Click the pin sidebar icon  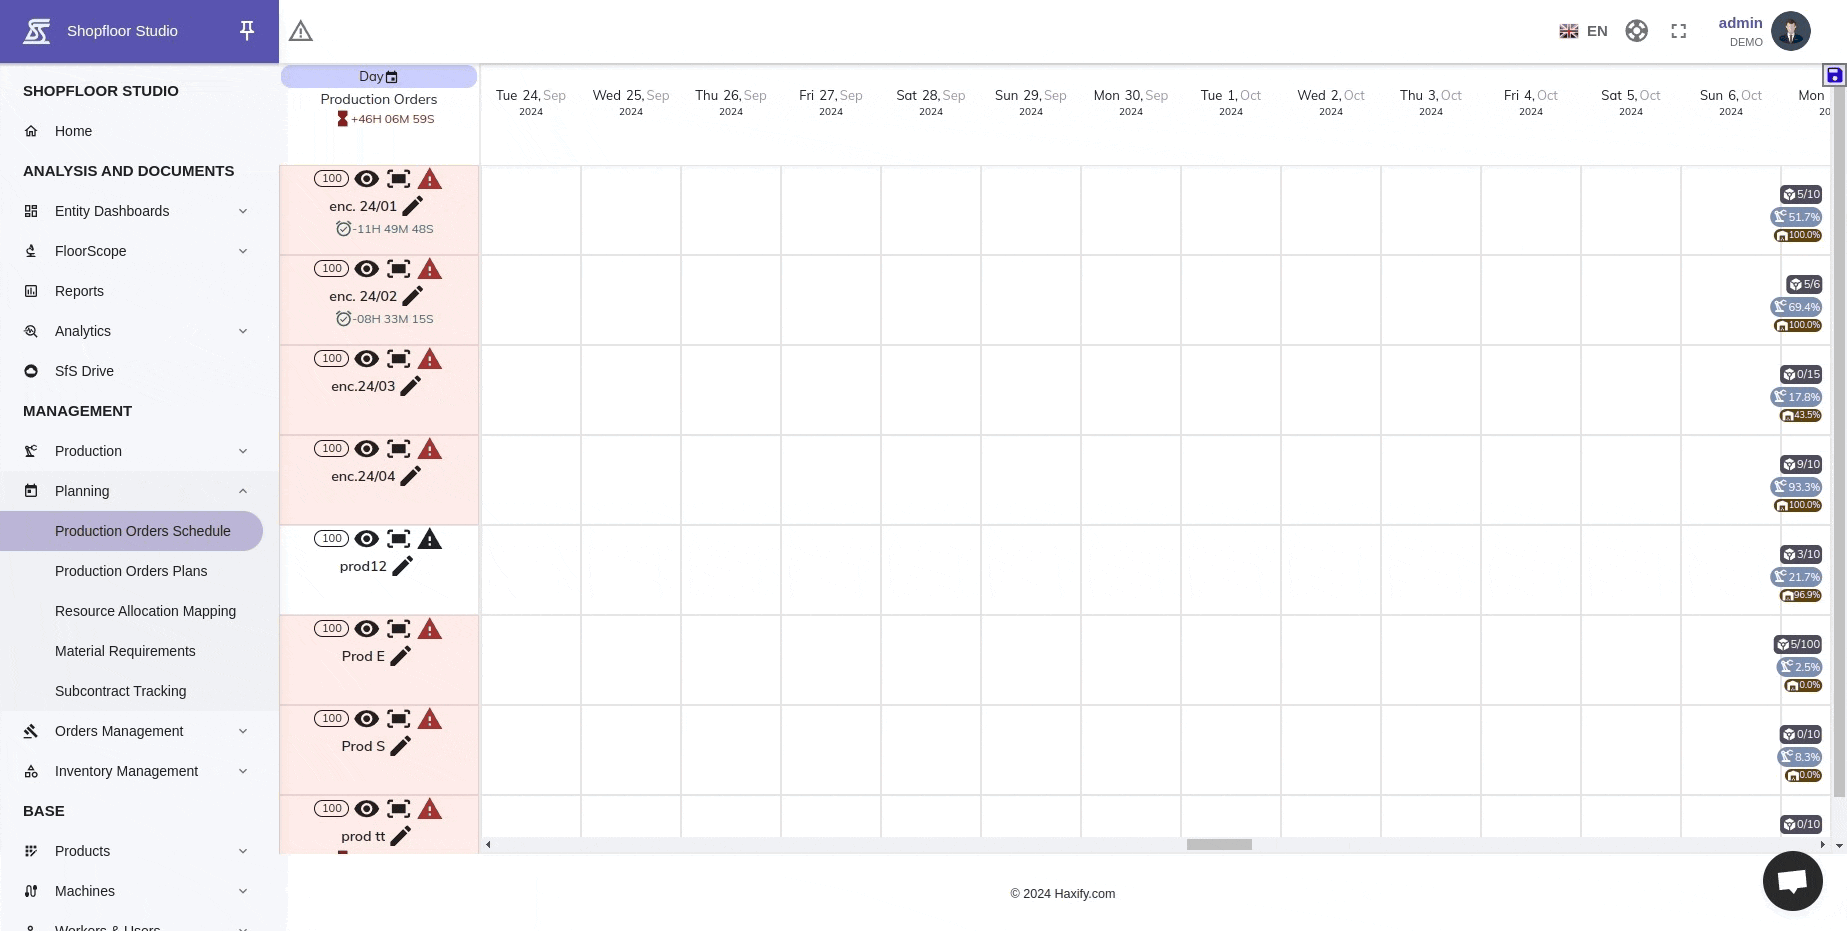click(247, 31)
